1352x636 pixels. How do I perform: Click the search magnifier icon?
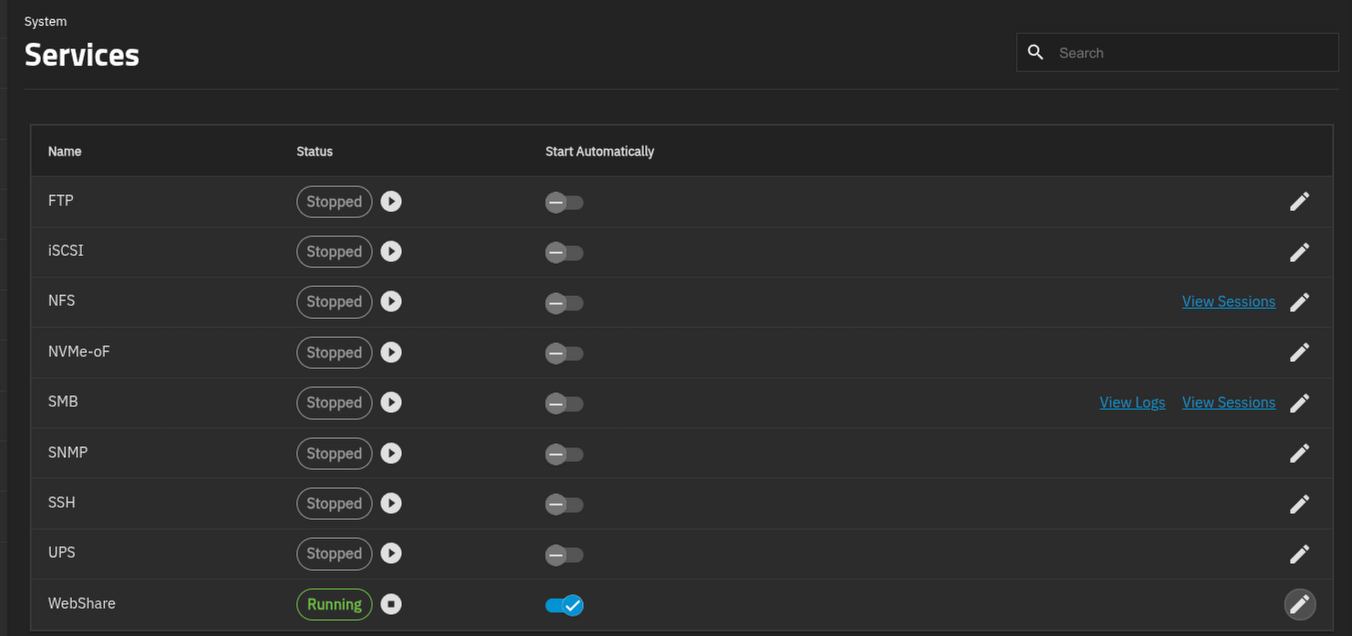coord(1036,52)
